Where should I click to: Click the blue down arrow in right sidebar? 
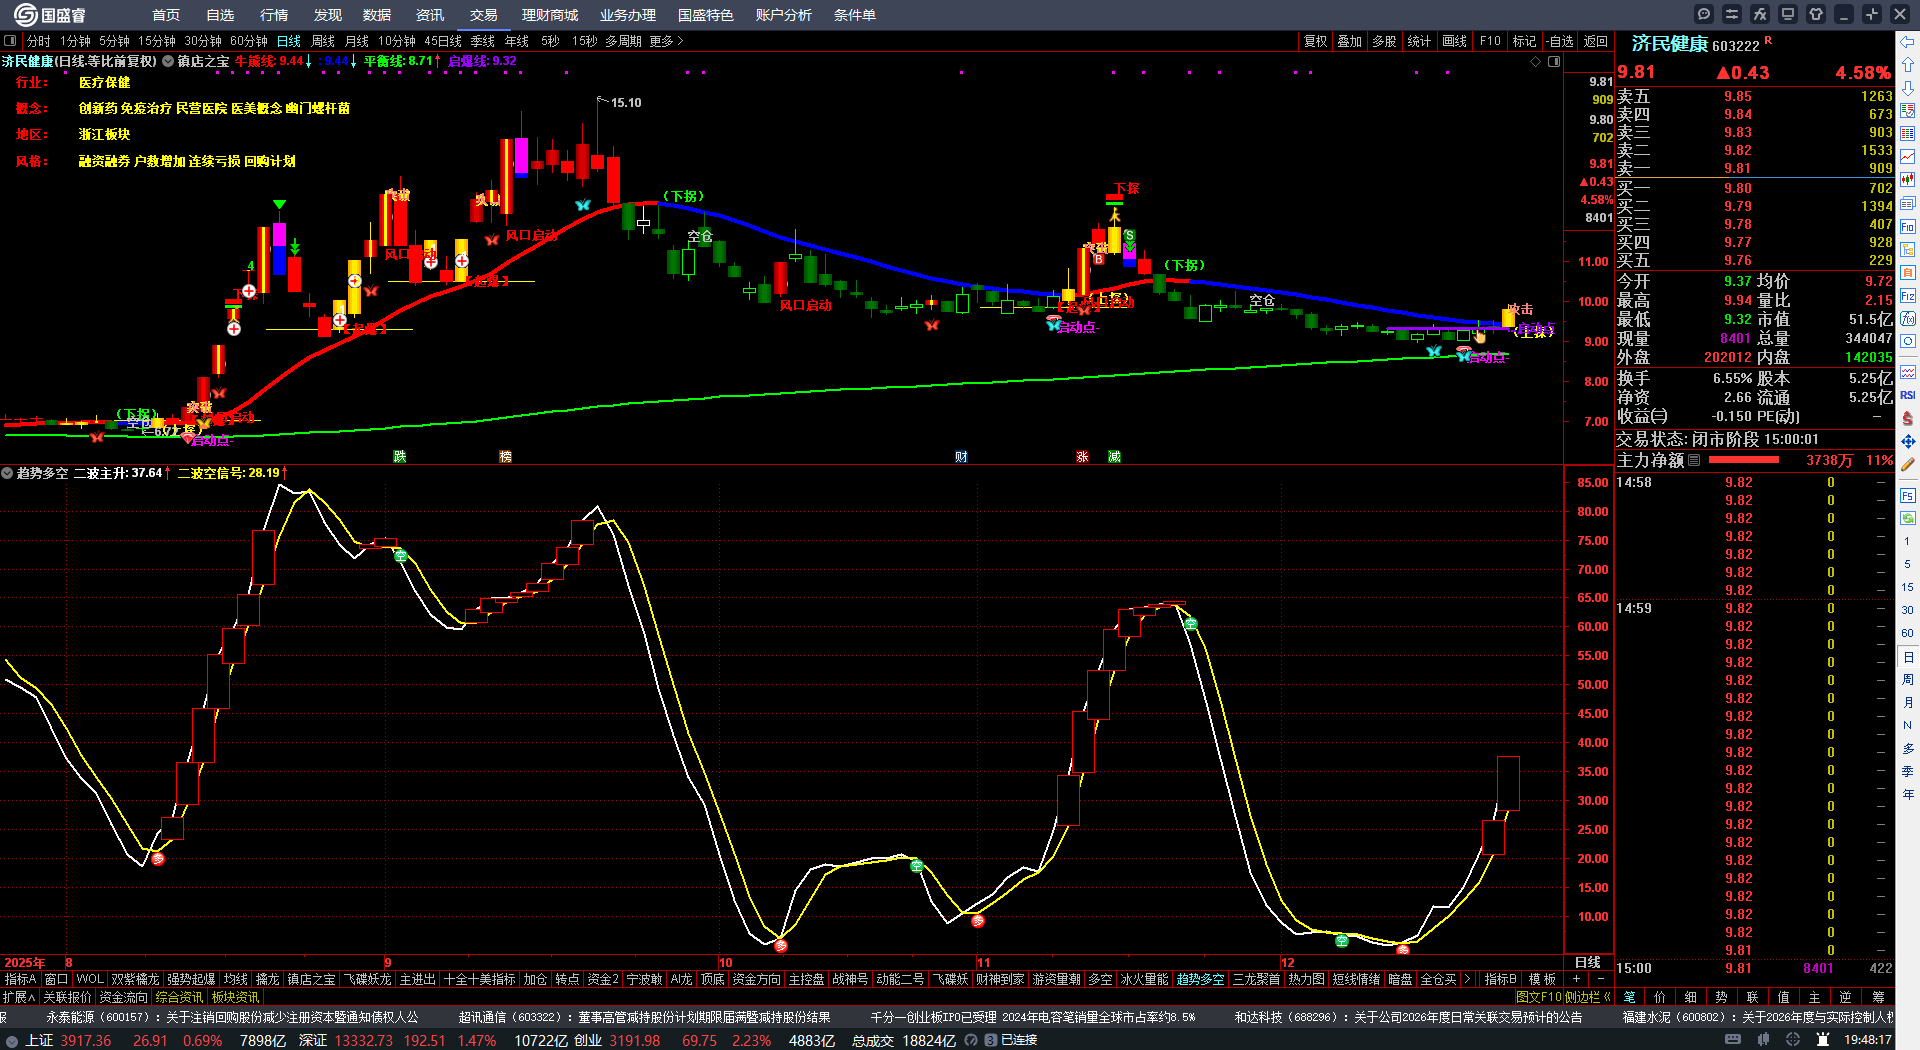pyautogui.click(x=1908, y=87)
